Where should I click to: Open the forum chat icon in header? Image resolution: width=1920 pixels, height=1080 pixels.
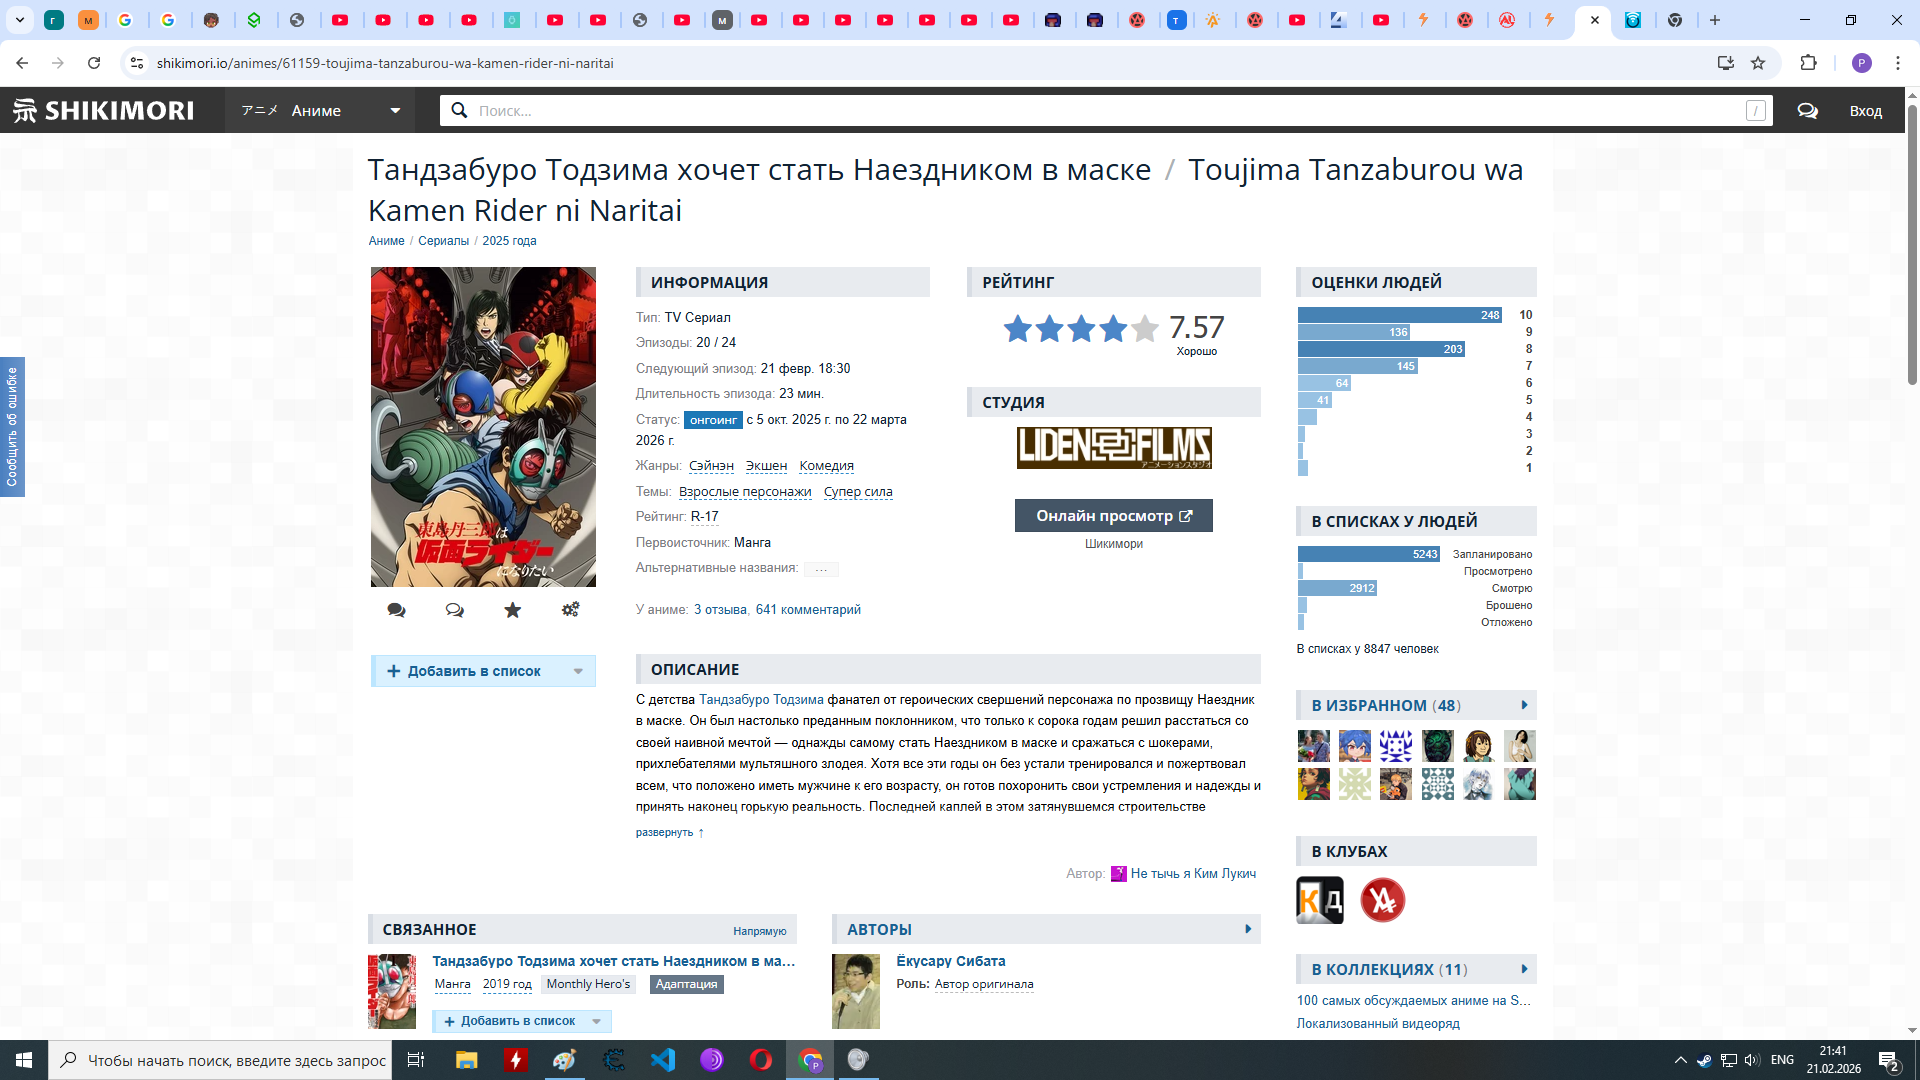click(1807, 111)
